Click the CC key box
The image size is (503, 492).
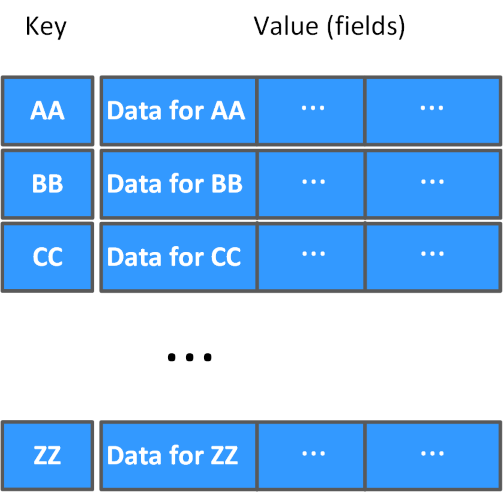(x=47, y=257)
